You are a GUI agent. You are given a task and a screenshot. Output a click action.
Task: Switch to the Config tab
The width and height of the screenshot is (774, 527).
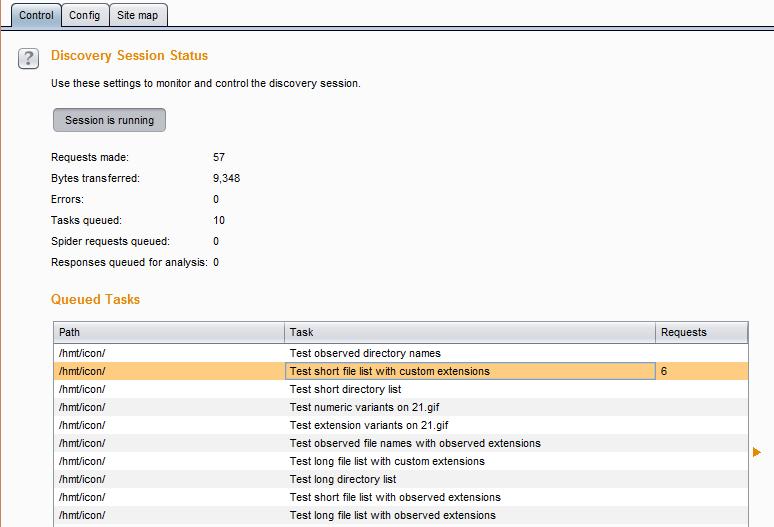pos(84,15)
